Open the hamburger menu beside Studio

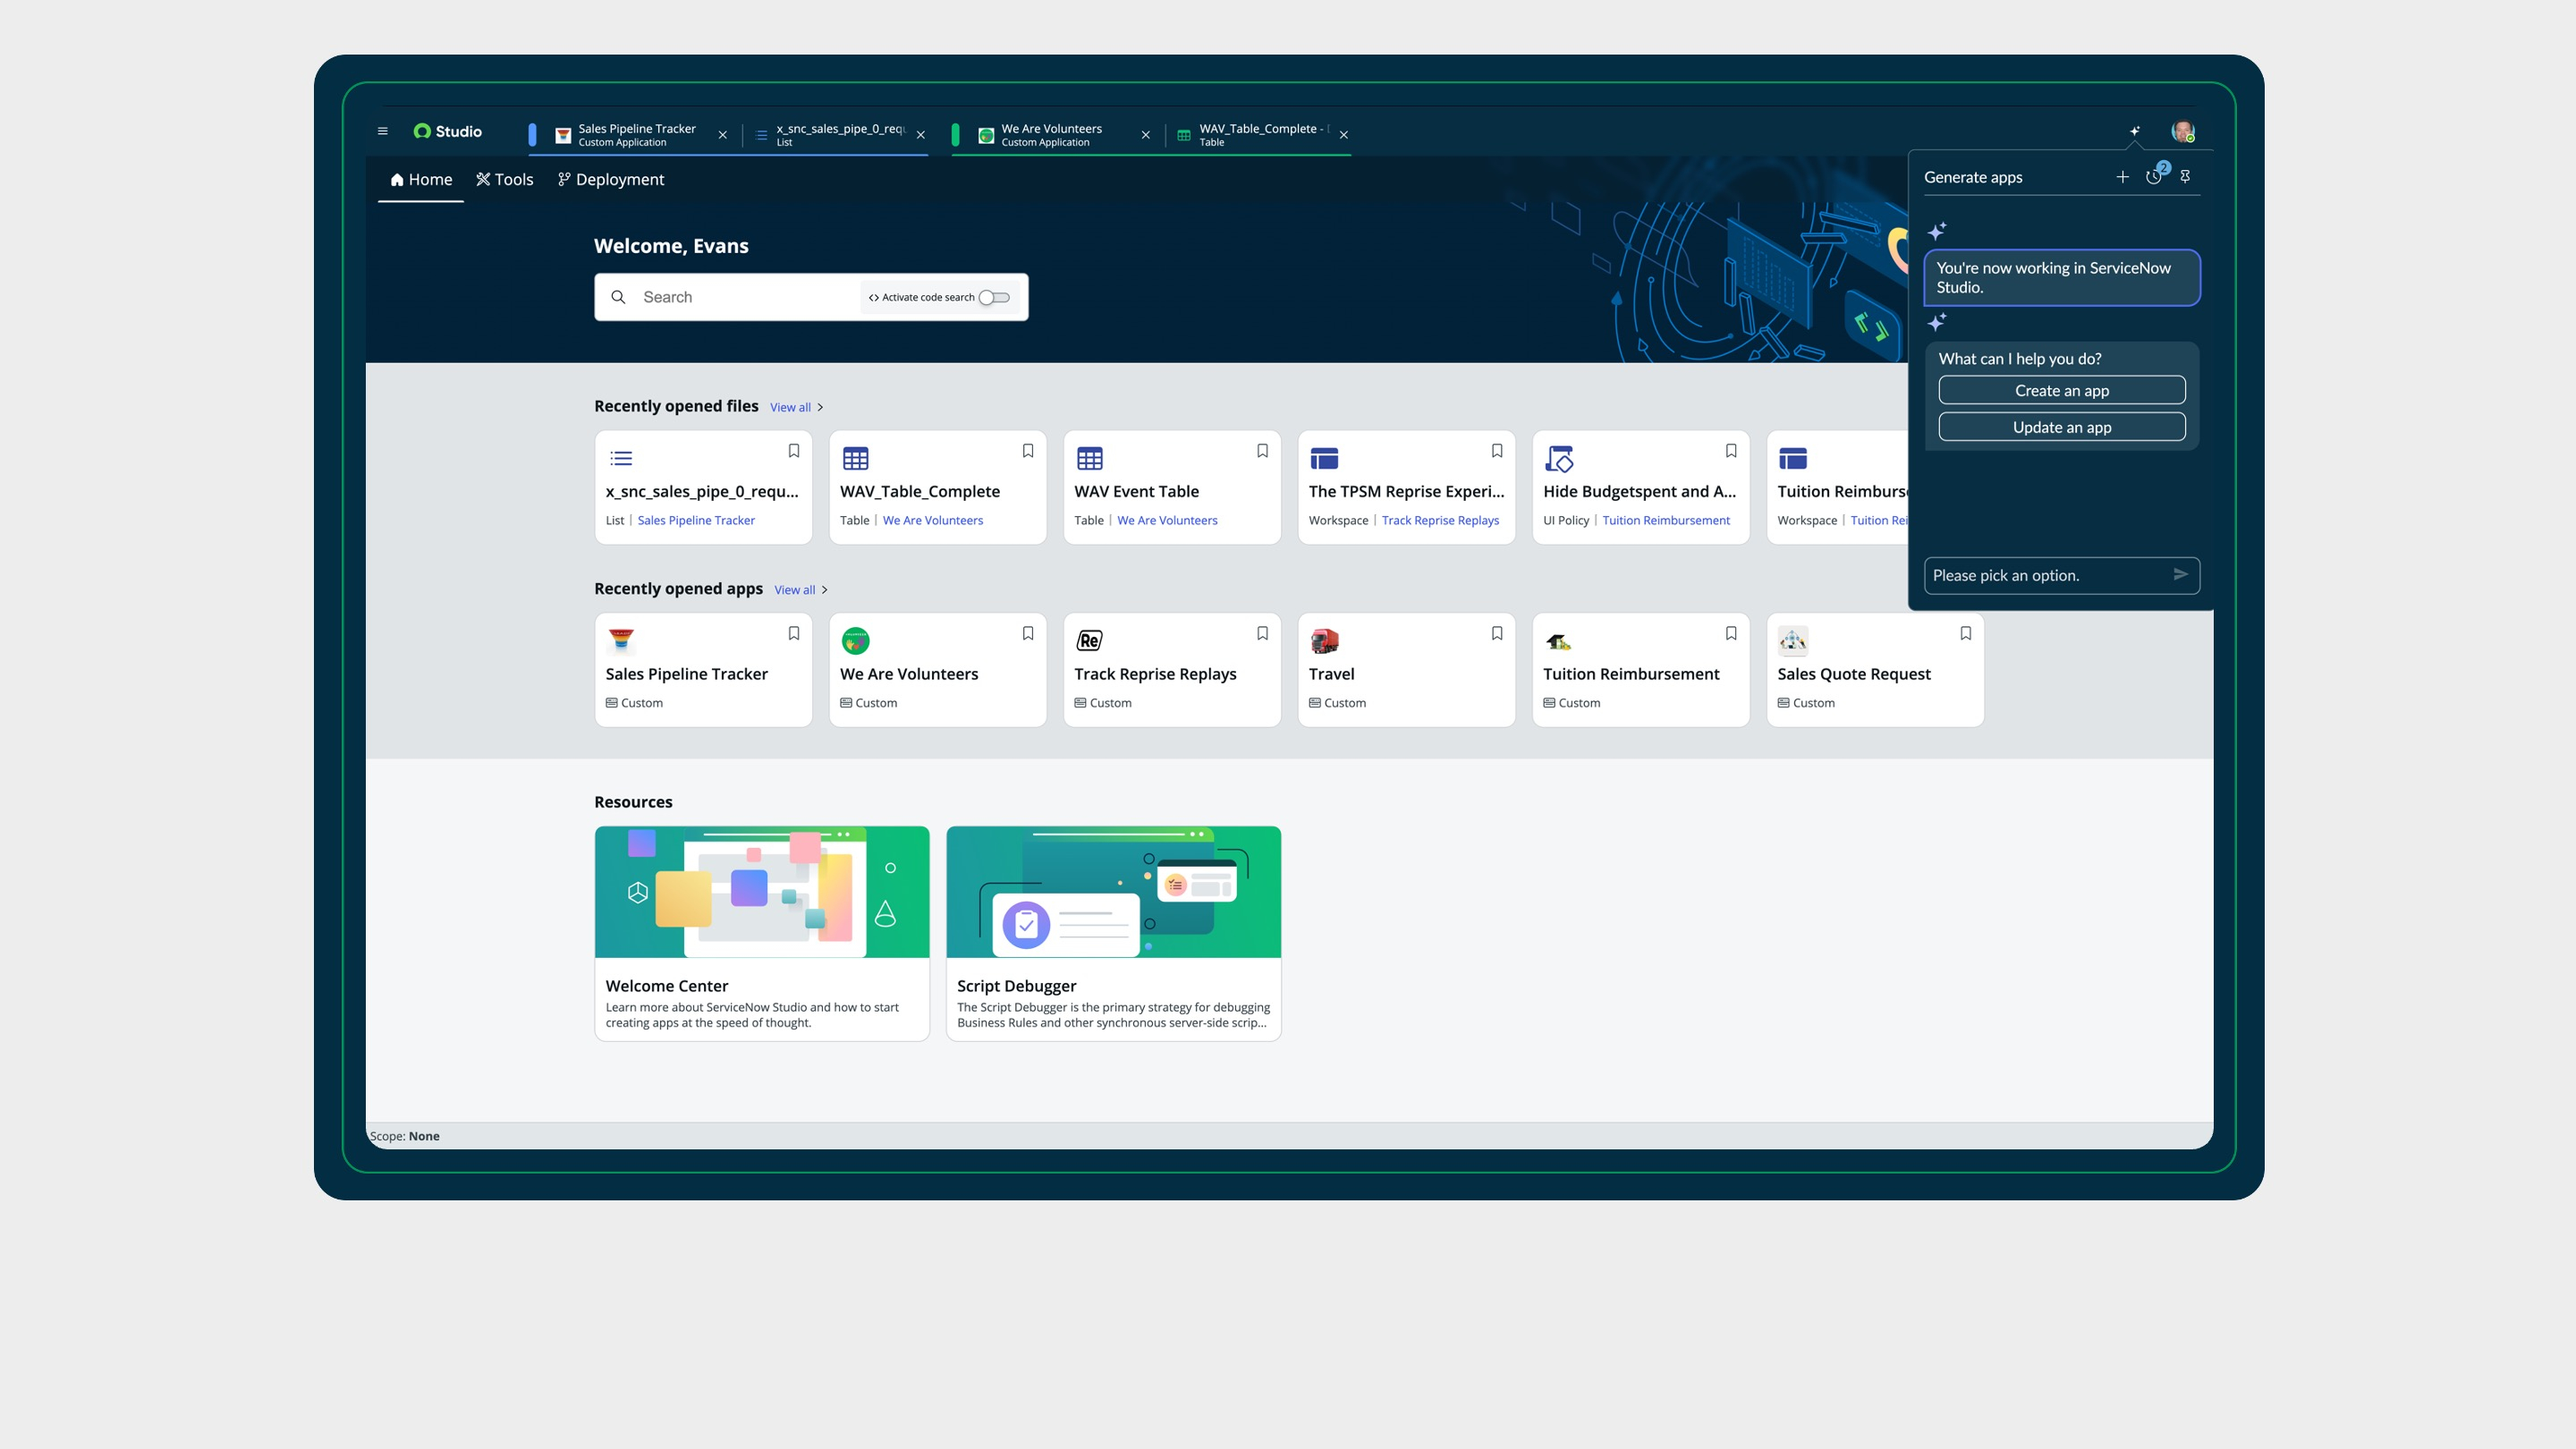coord(382,131)
